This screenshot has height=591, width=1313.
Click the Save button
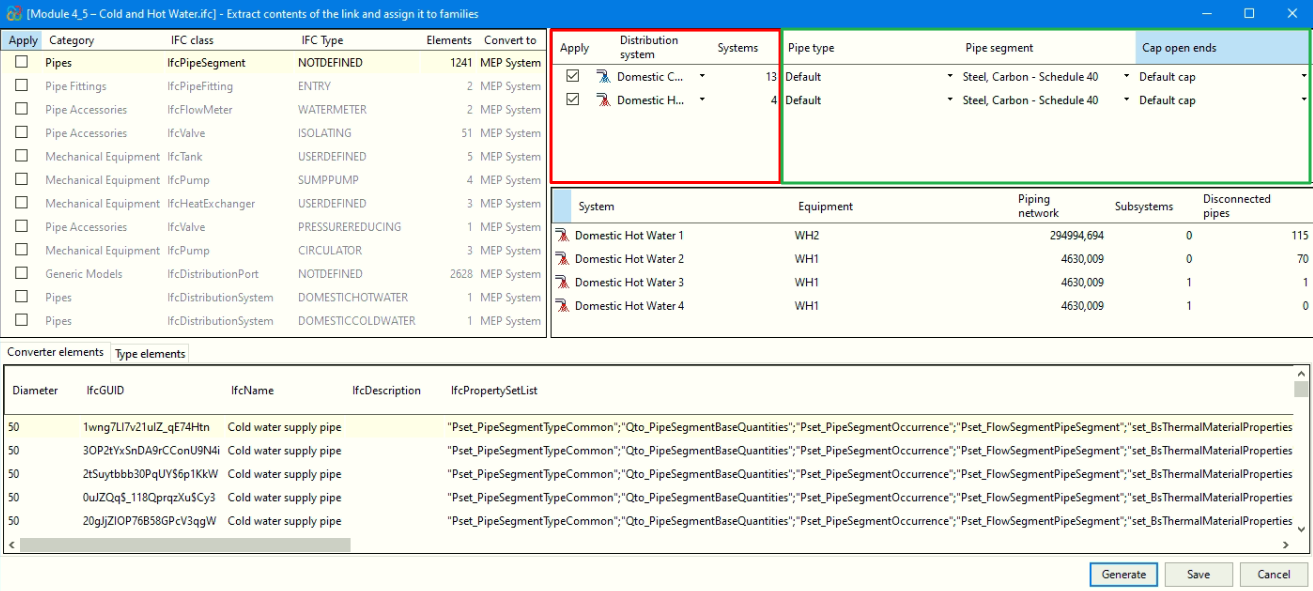click(1198, 575)
